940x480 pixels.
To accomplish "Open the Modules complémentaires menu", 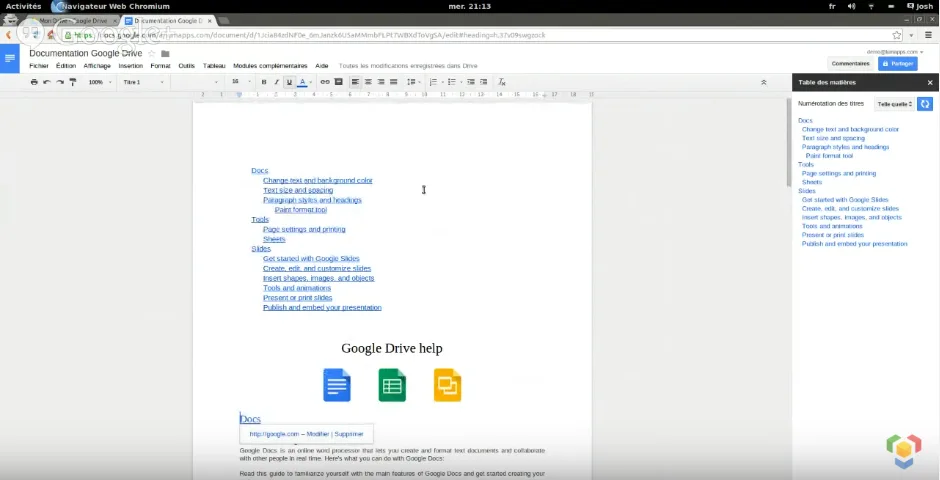I will (x=270, y=66).
